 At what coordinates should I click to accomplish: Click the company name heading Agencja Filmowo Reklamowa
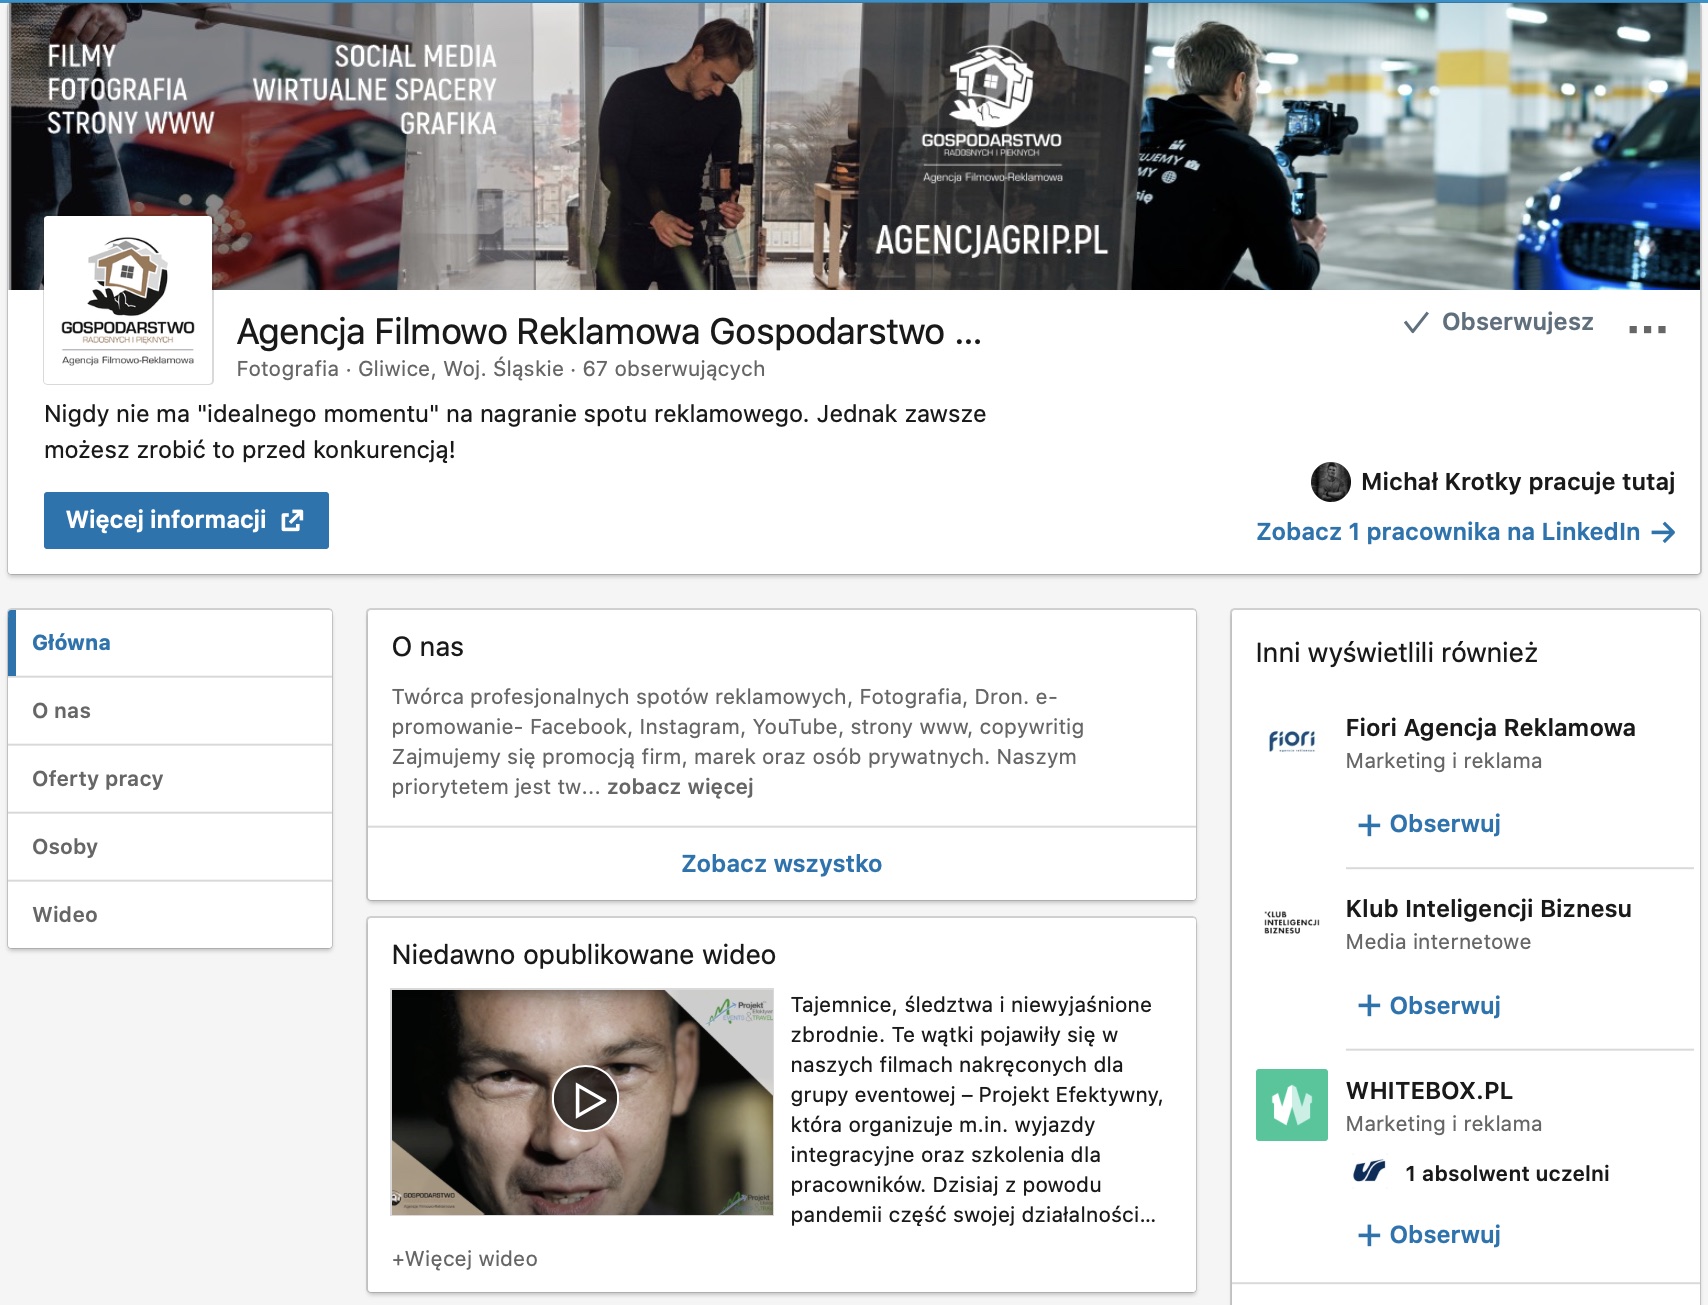coord(609,331)
